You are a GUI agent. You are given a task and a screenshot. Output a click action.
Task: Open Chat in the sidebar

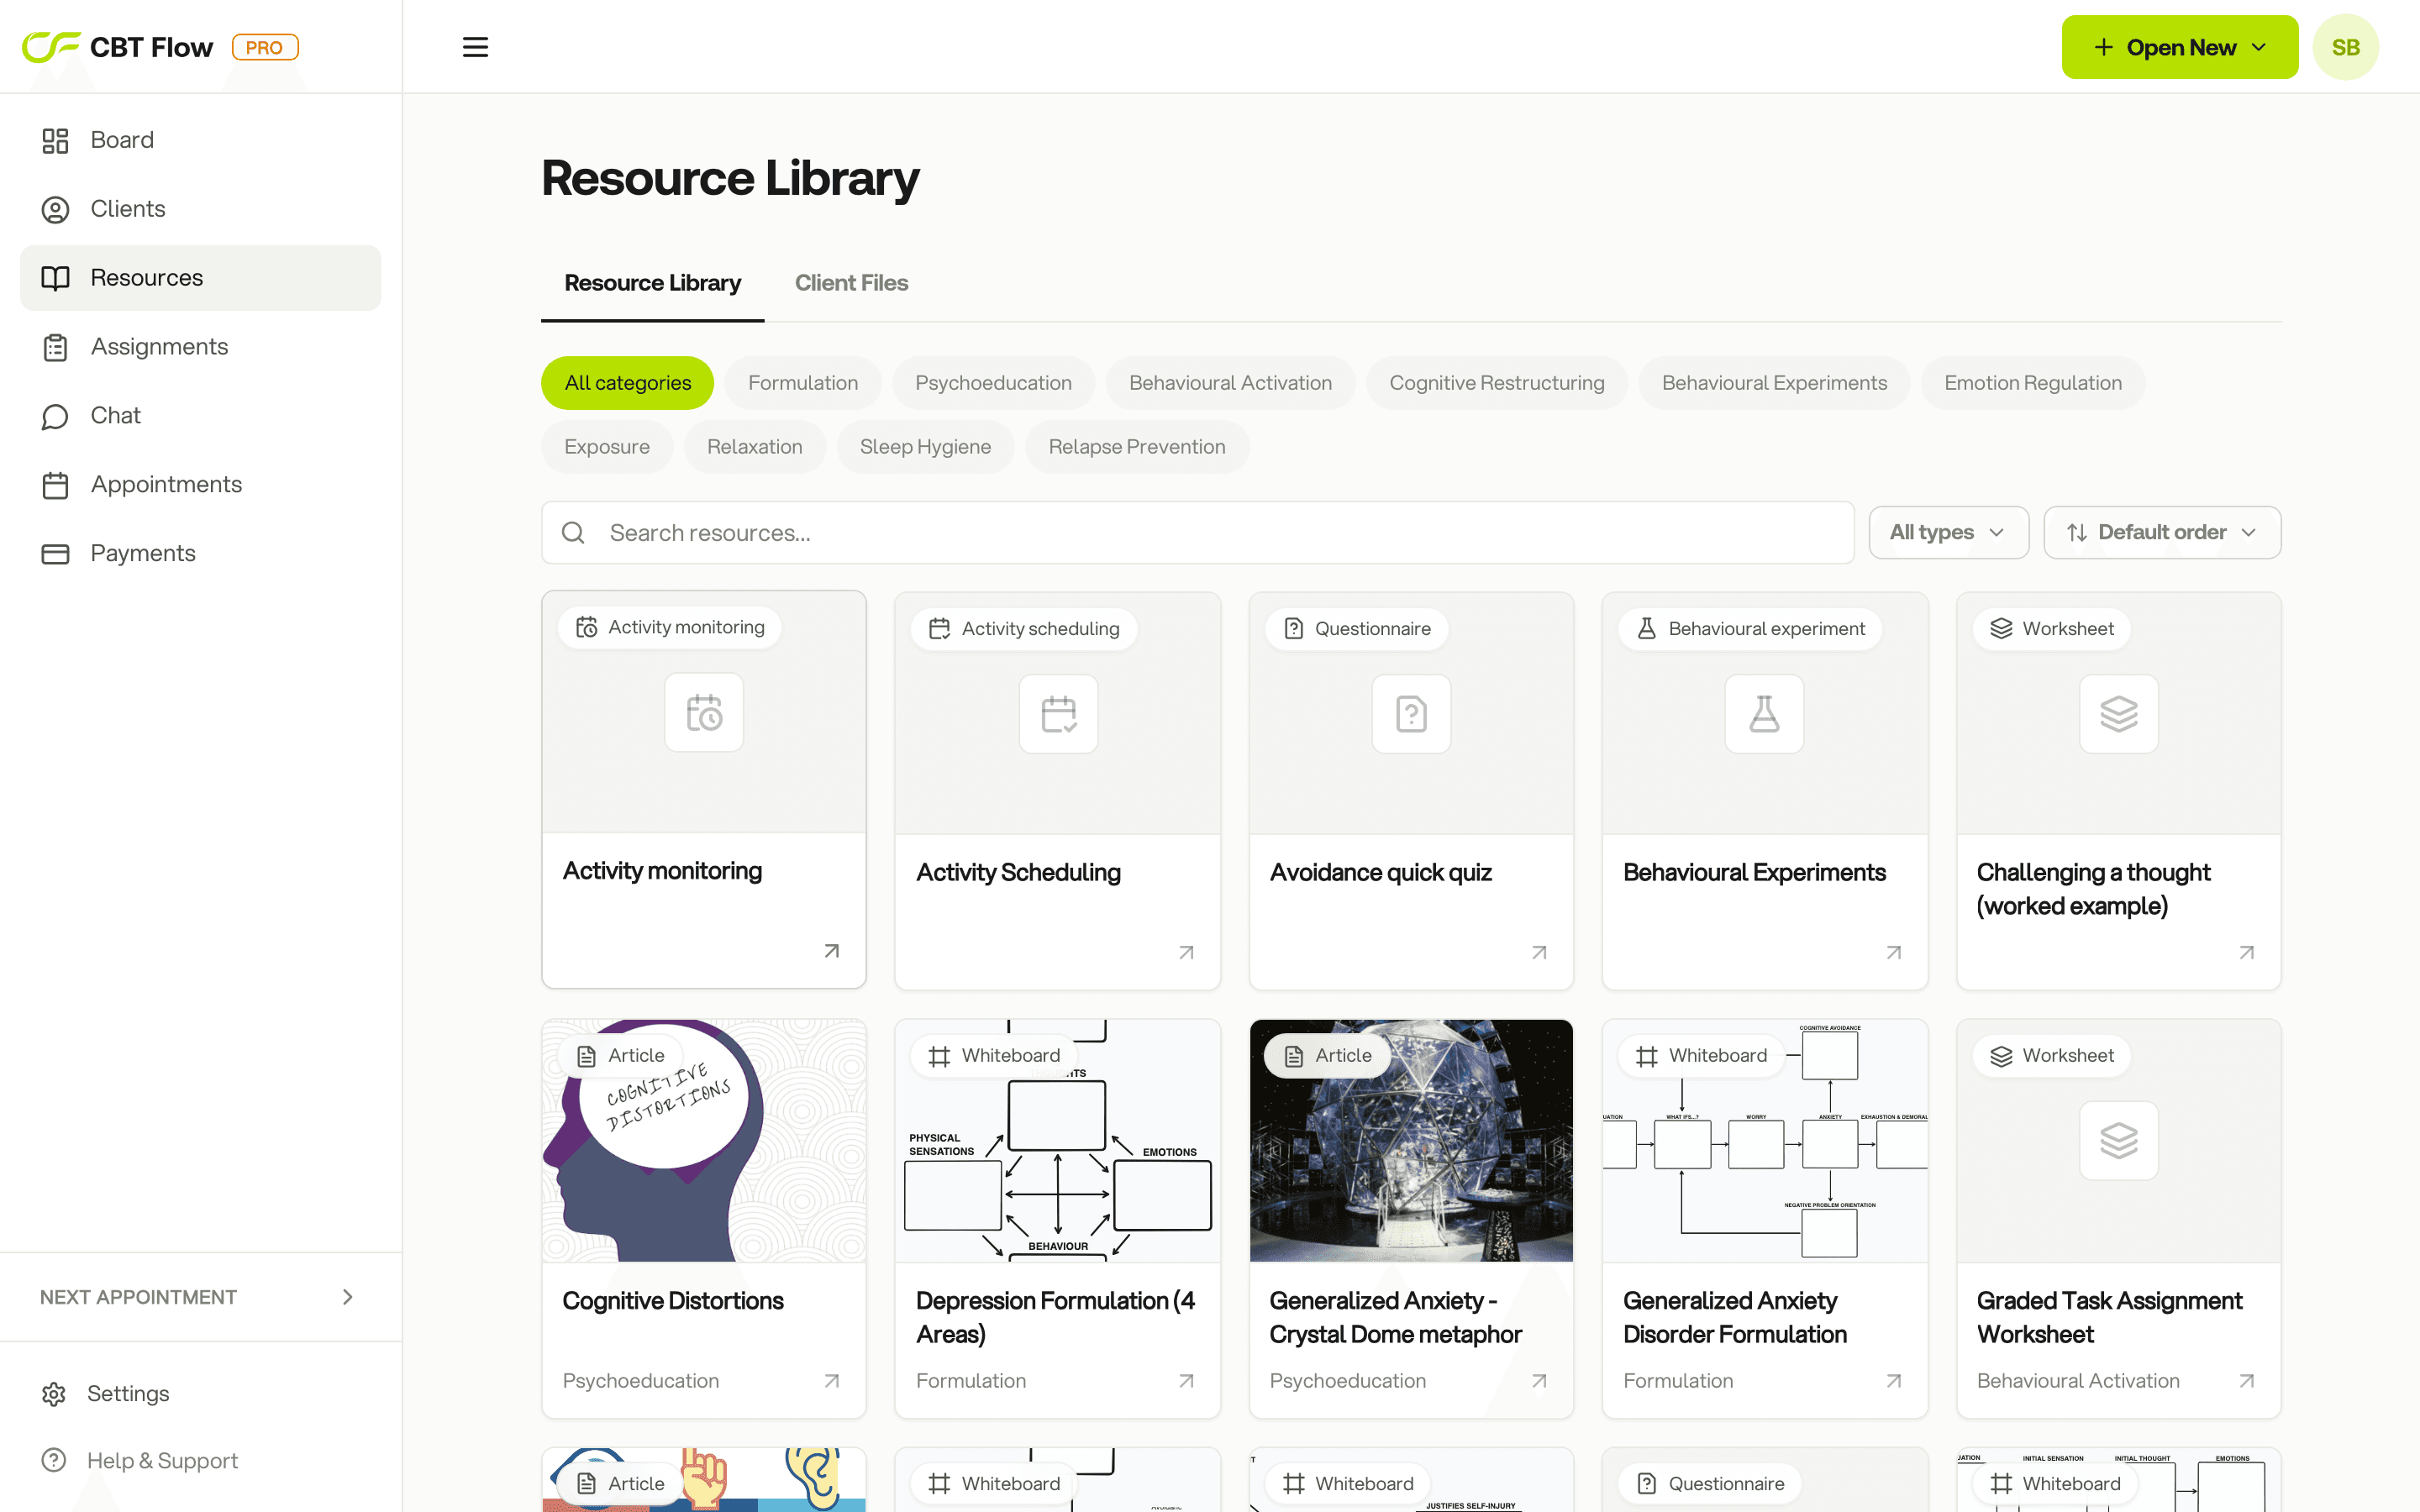point(200,416)
